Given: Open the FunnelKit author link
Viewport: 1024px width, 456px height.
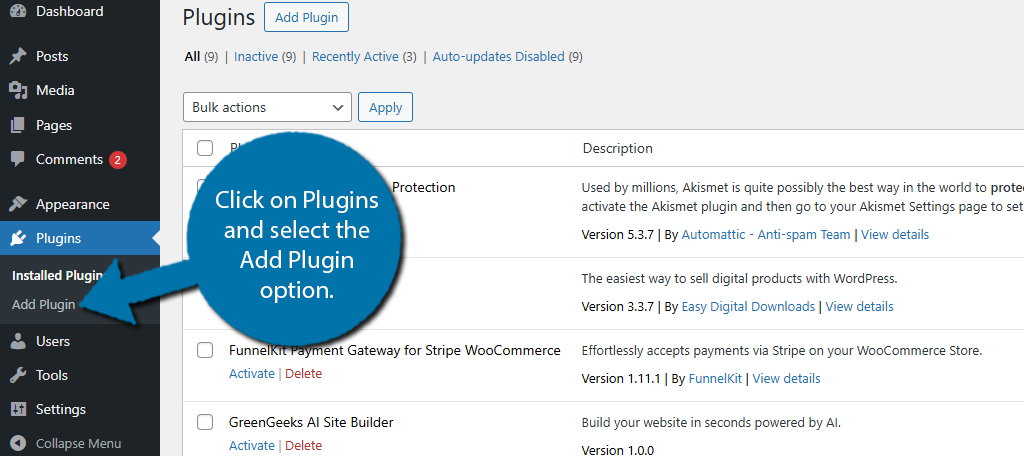Looking at the screenshot, I should [715, 378].
